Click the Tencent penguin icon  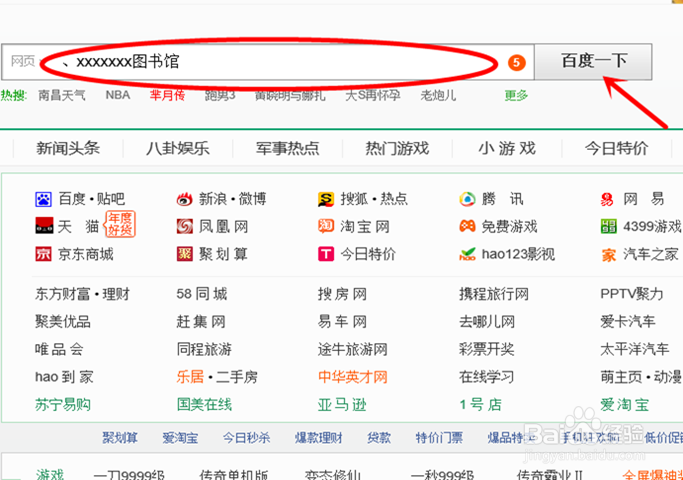pyautogui.click(x=467, y=199)
